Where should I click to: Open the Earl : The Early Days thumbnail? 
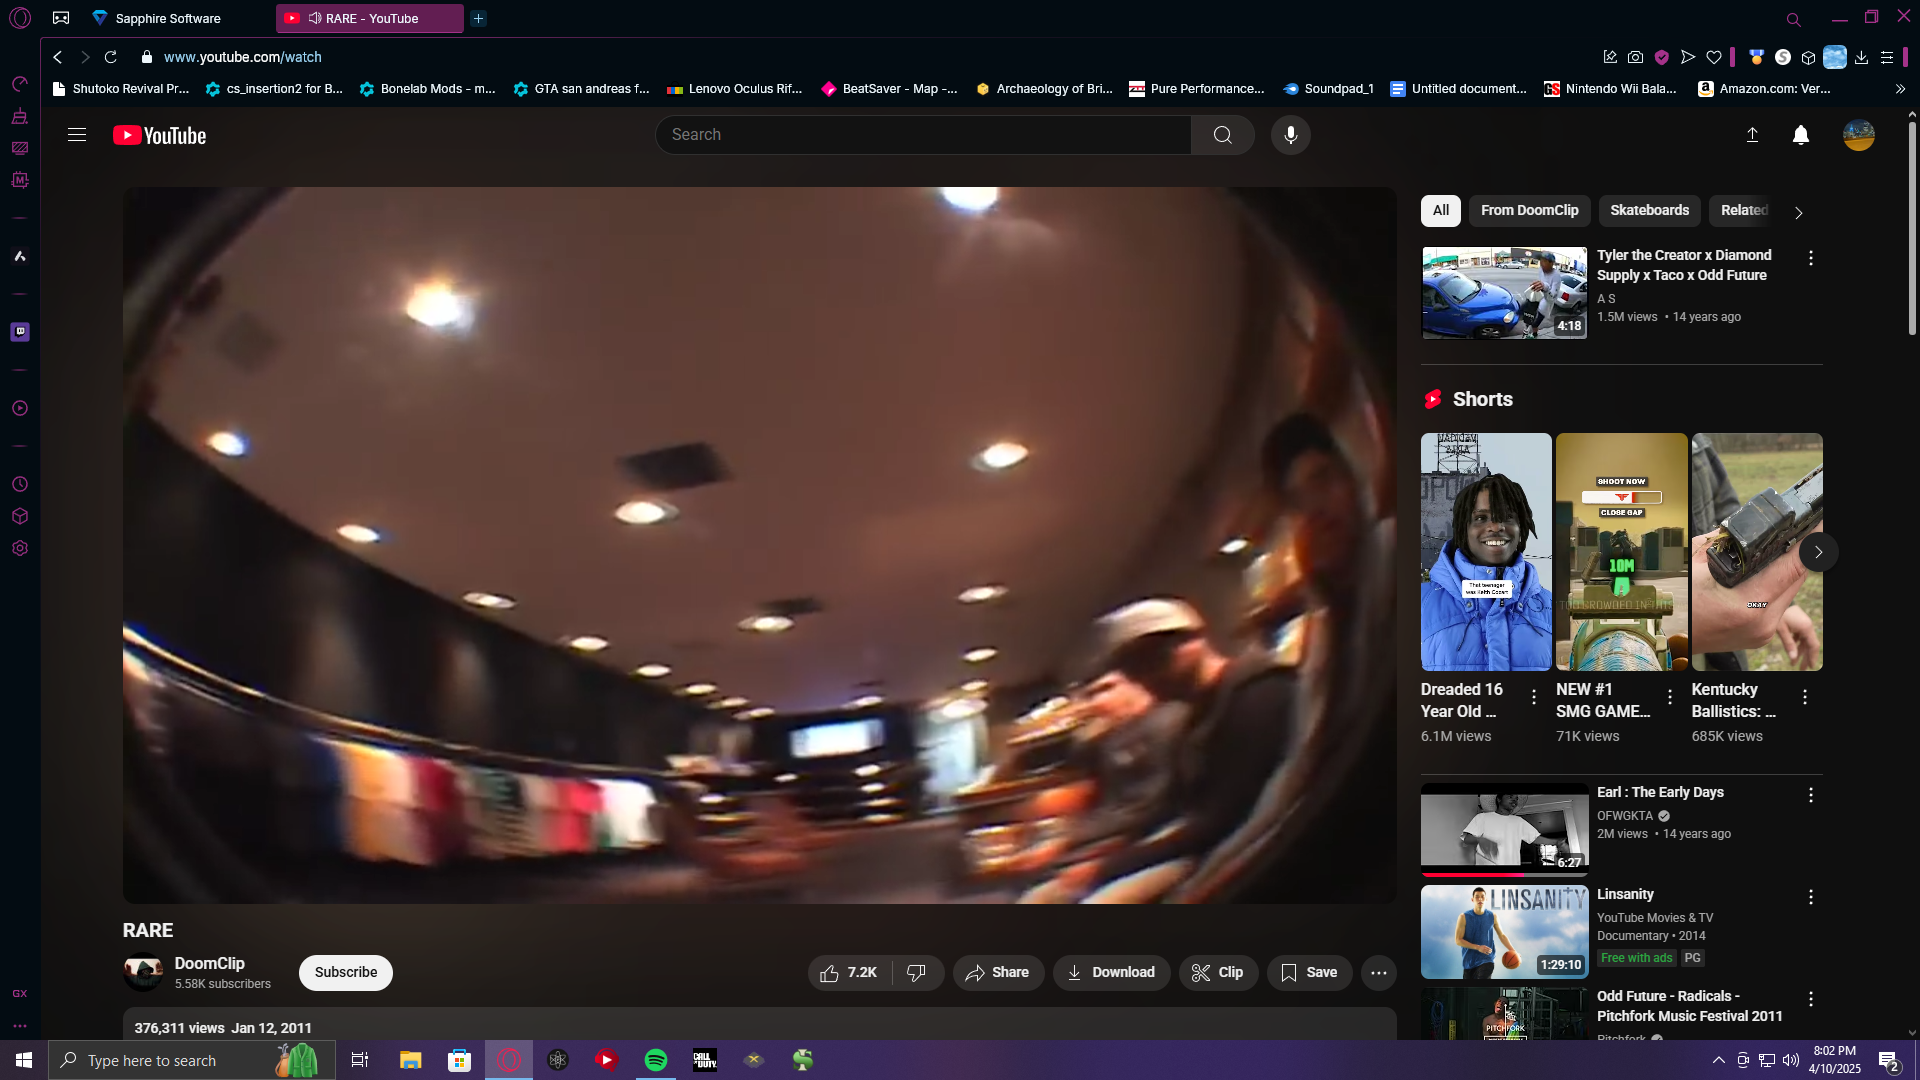point(1504,829)
